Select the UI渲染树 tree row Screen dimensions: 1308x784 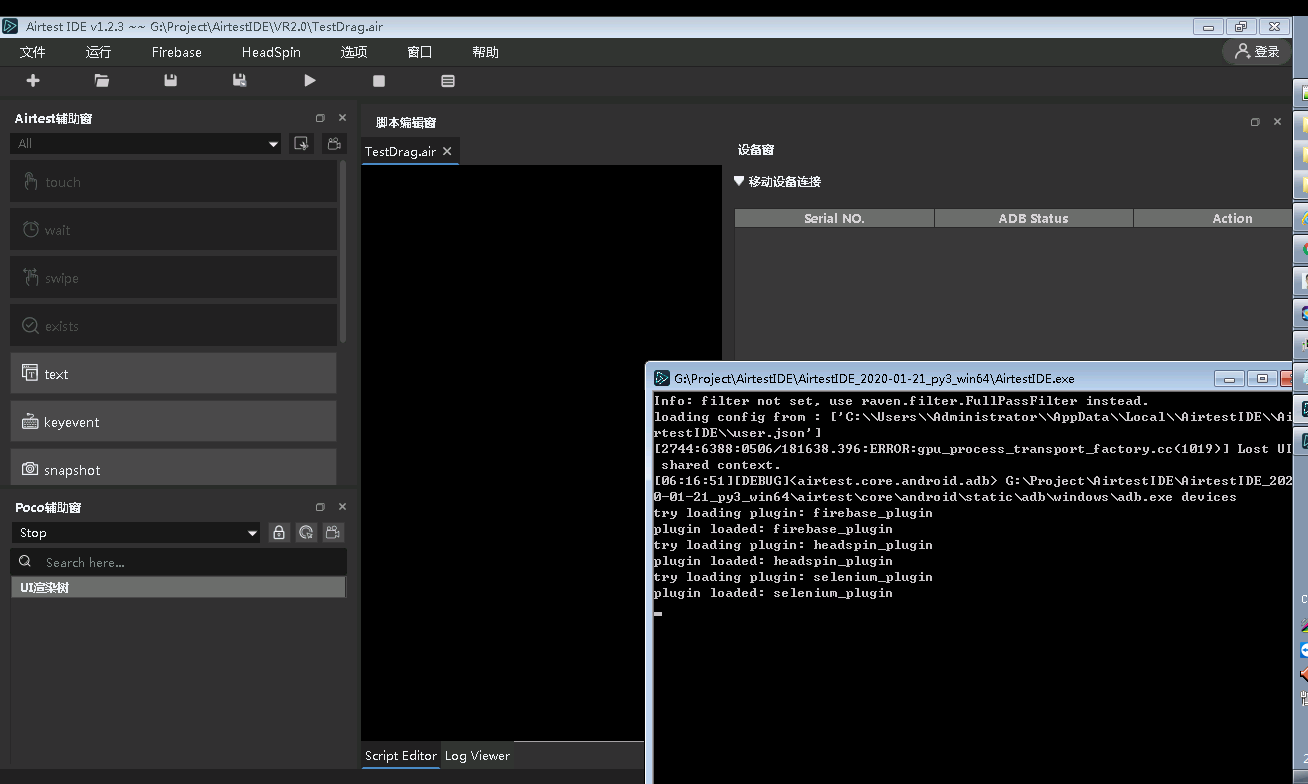tap(178, 588)
